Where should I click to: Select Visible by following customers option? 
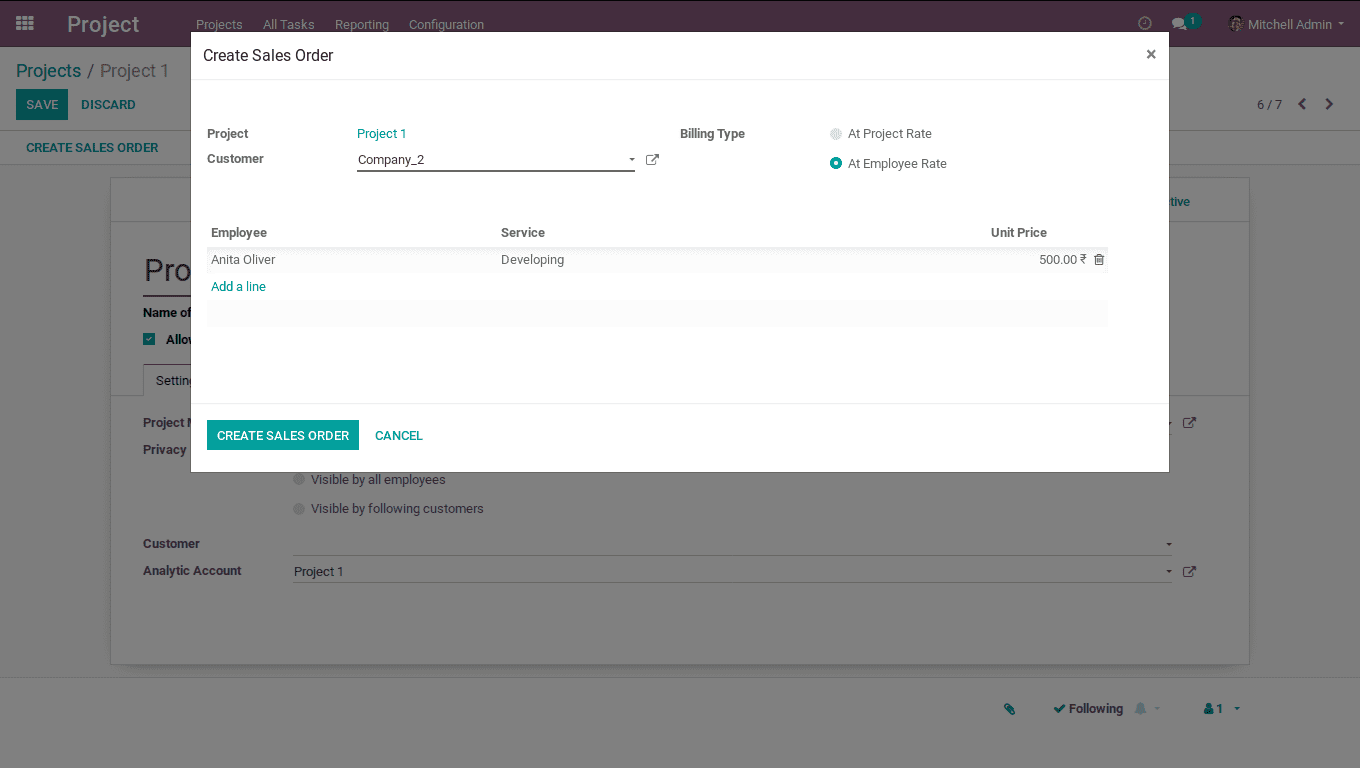pyautogui.click(x=299, y=509)
